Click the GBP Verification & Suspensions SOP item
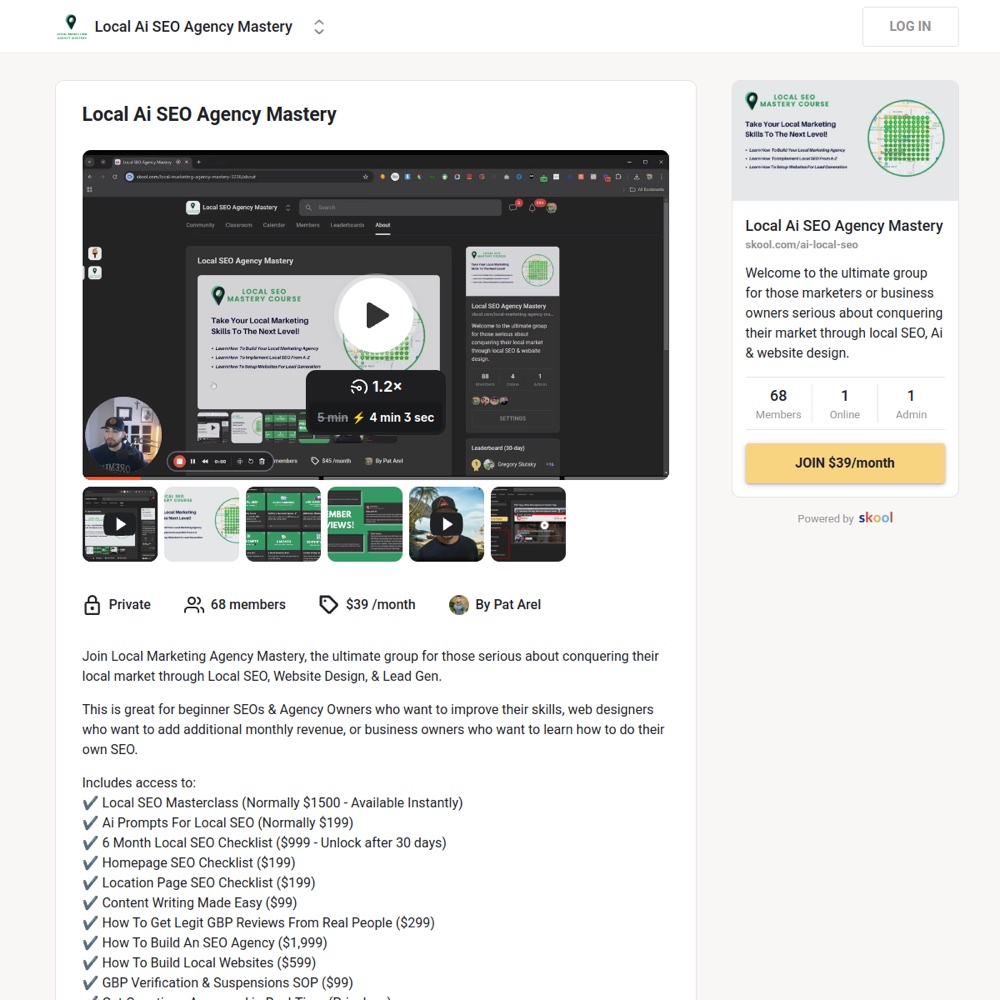Image resolution: width=1000 pixels, height=1000 pixels. (x=217, y=983)
